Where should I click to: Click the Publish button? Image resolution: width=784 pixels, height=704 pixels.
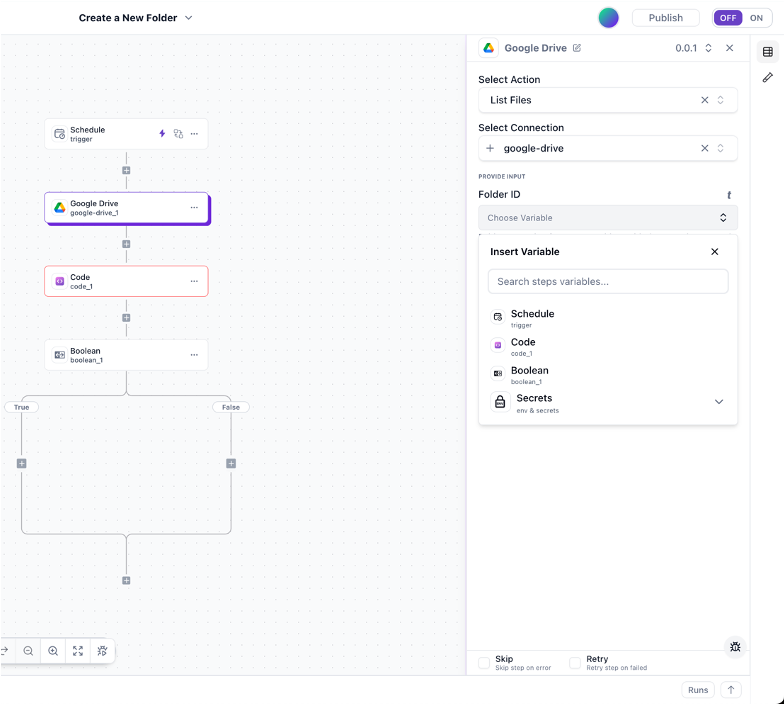665,18
